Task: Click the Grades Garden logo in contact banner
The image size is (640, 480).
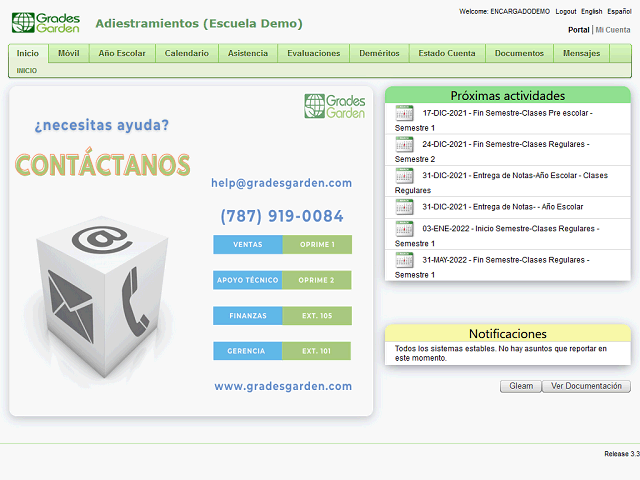Action: point(335,106)
